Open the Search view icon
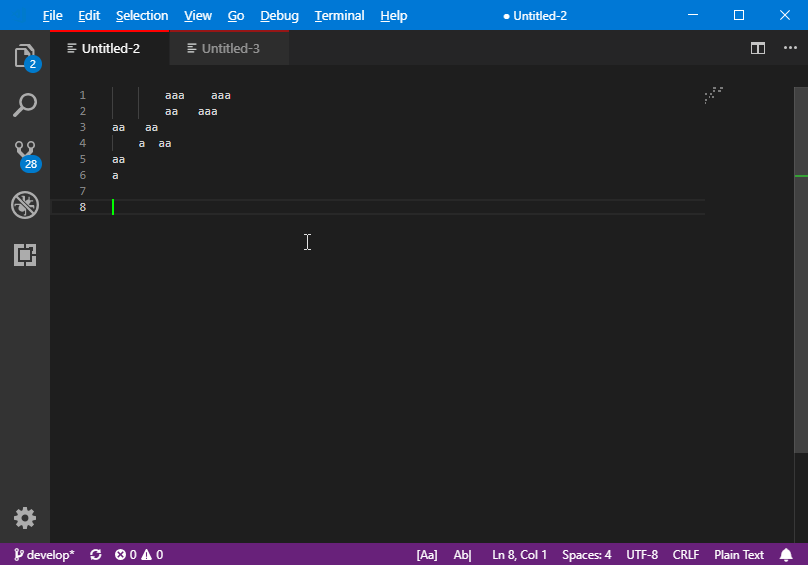This screenshot has width=808, height=565. coord(25,105)
